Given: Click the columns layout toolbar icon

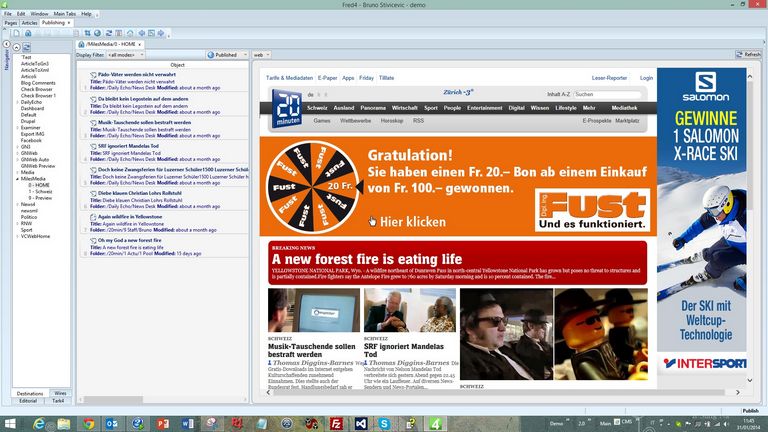Looking at the screenshot, I should 119,33.
